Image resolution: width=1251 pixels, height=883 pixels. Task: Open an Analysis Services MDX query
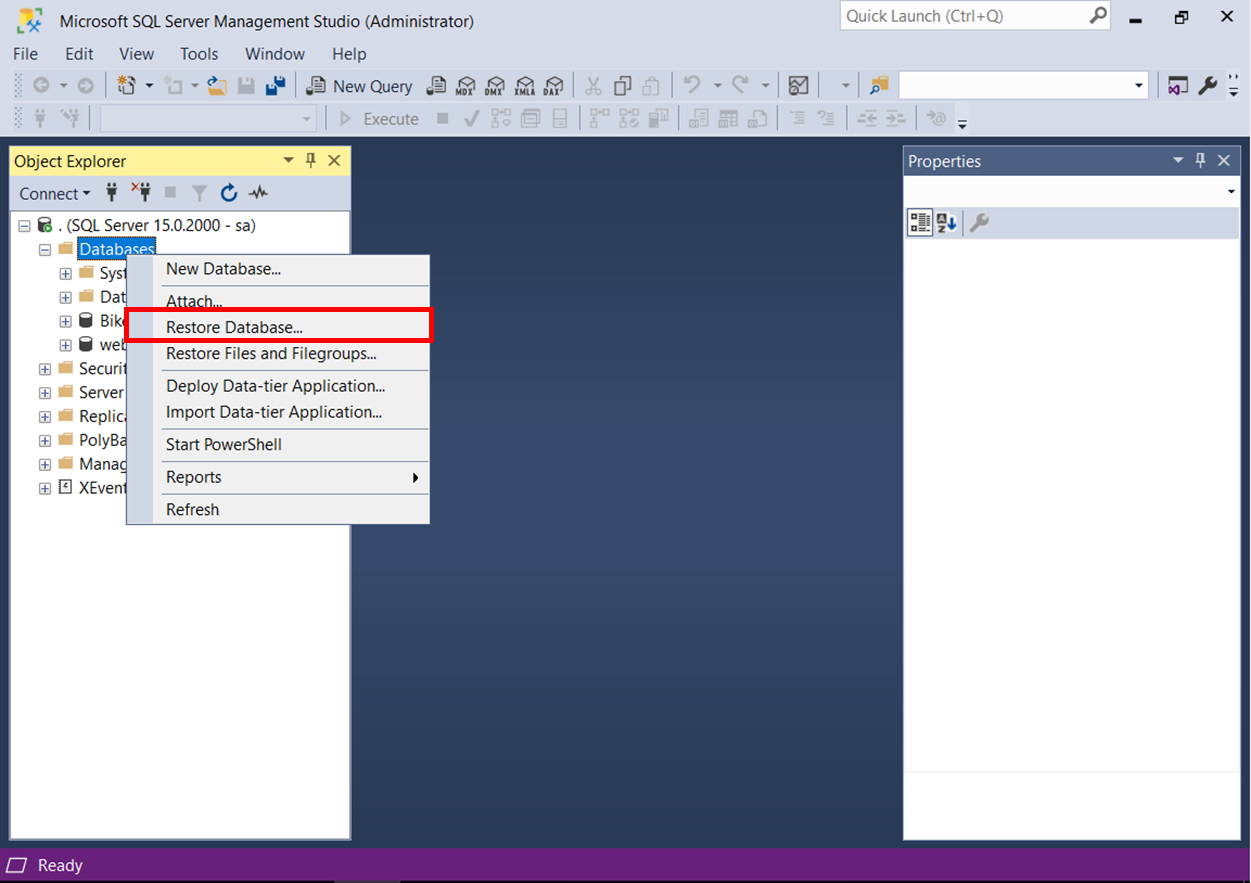click(x=466, y=86)
